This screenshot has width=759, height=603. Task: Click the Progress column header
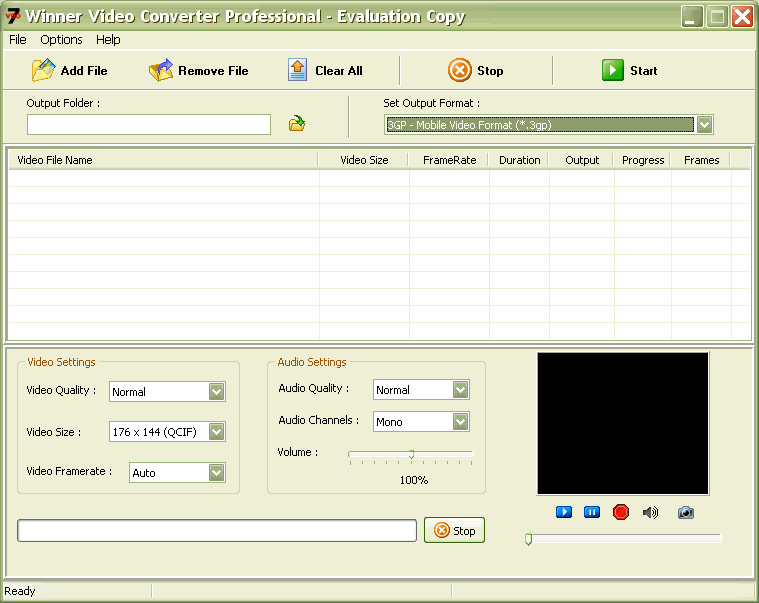(643, 160)
